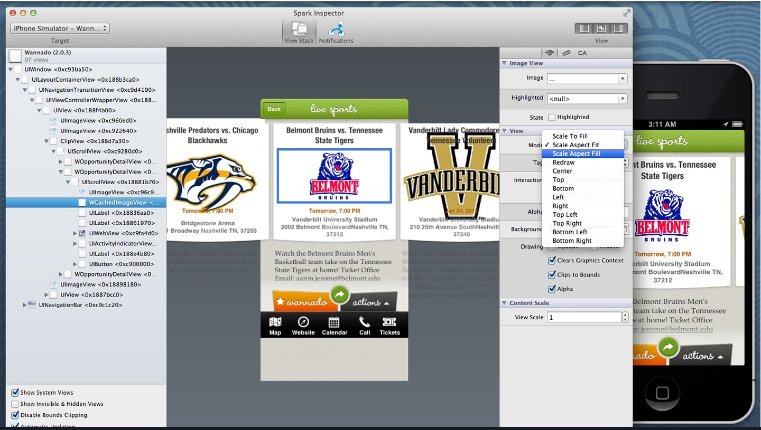Screen dimensions: 761x430
Task: Toggle visibility checkbox of WCachedImageView row
Action: click(82, 202)
